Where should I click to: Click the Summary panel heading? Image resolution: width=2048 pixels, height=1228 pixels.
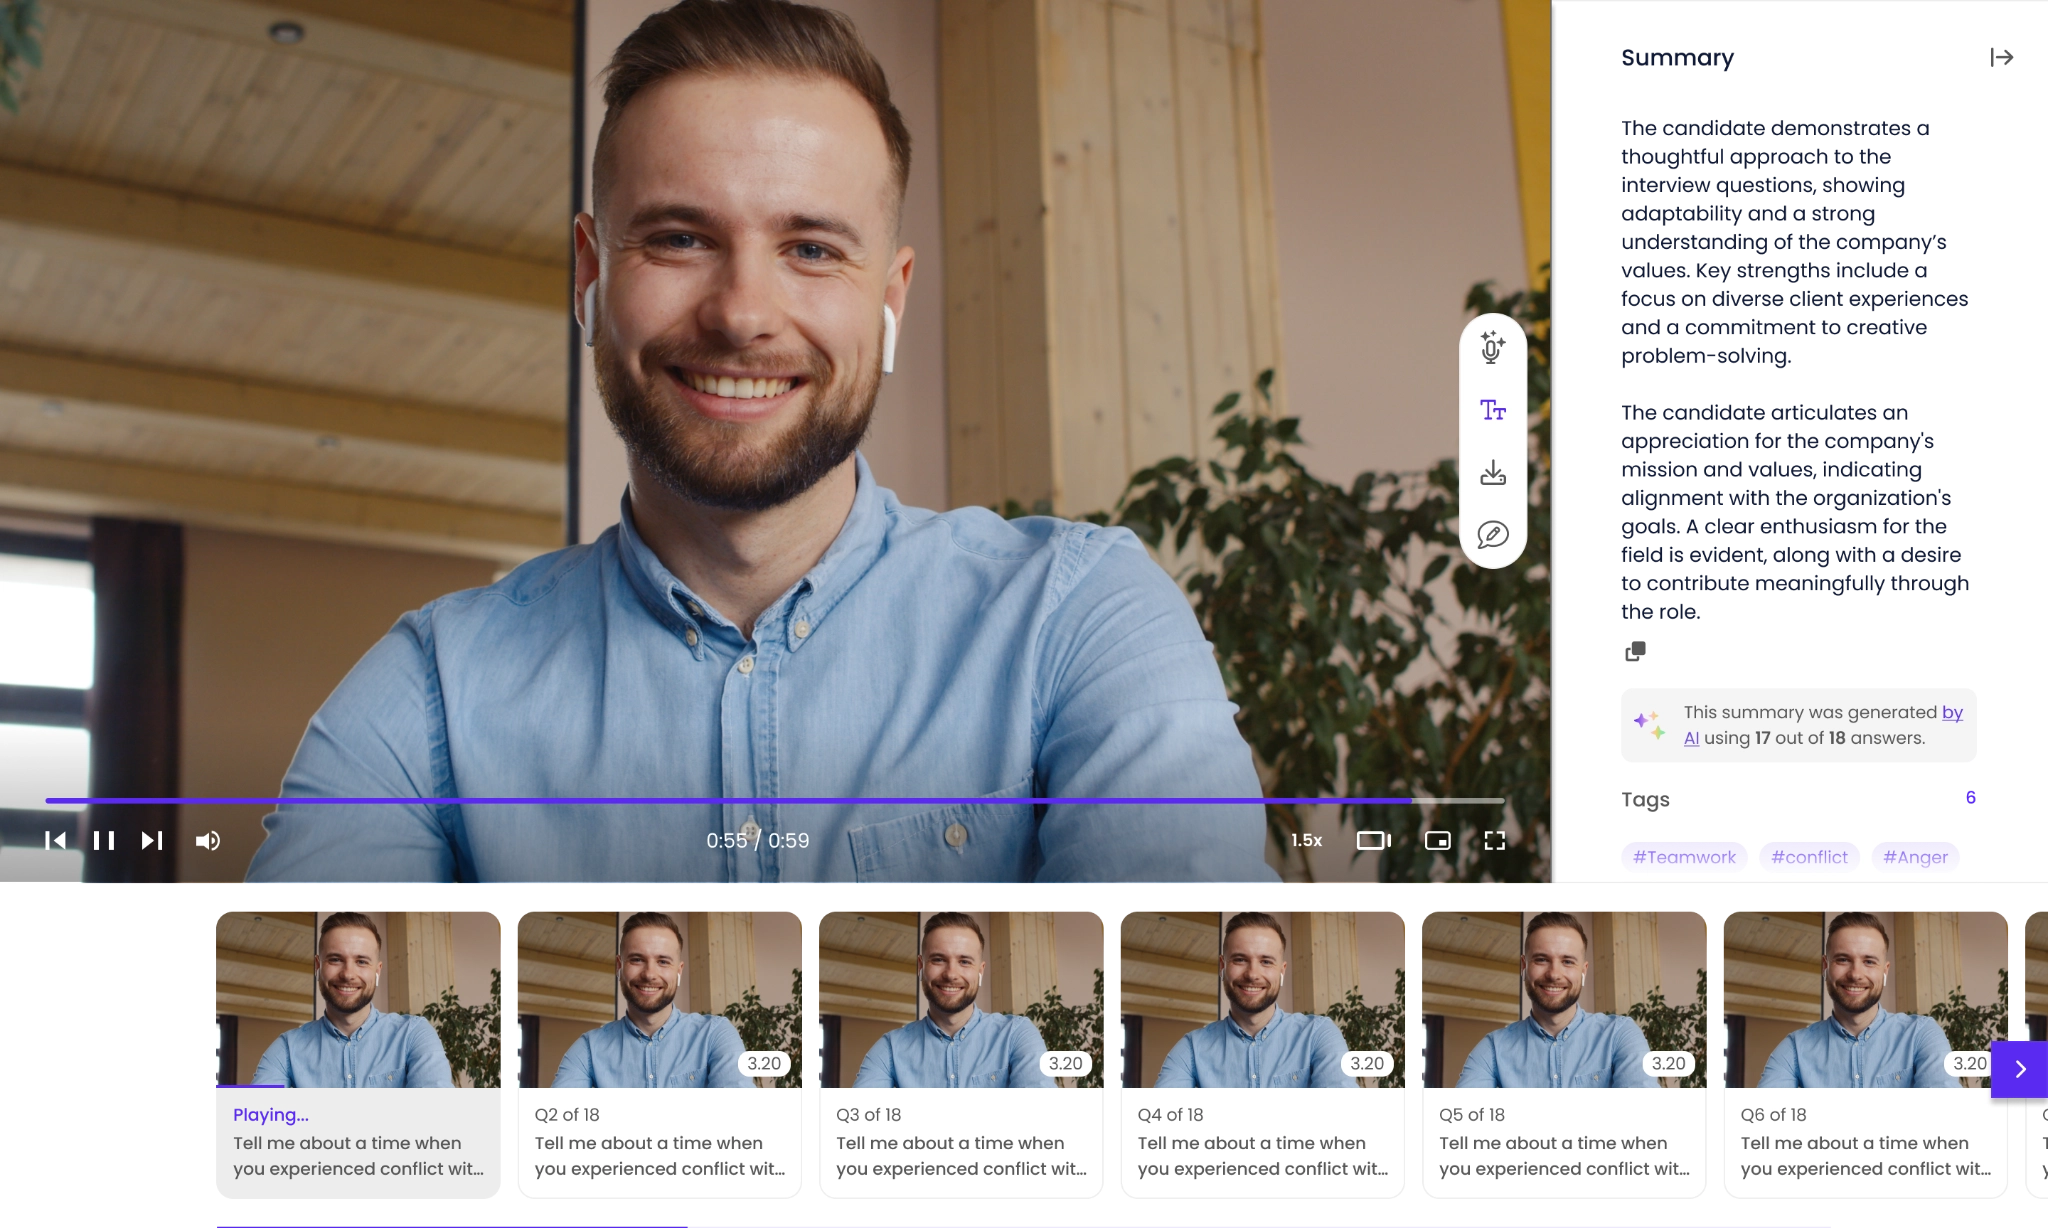pos(1677,58)
